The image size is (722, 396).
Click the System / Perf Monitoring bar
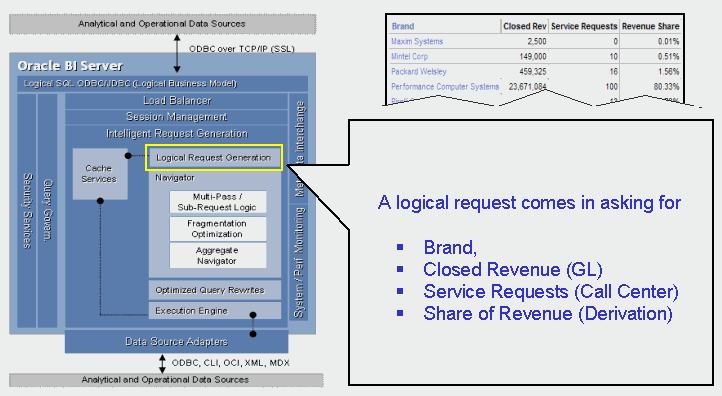click(x=299, y=262)
